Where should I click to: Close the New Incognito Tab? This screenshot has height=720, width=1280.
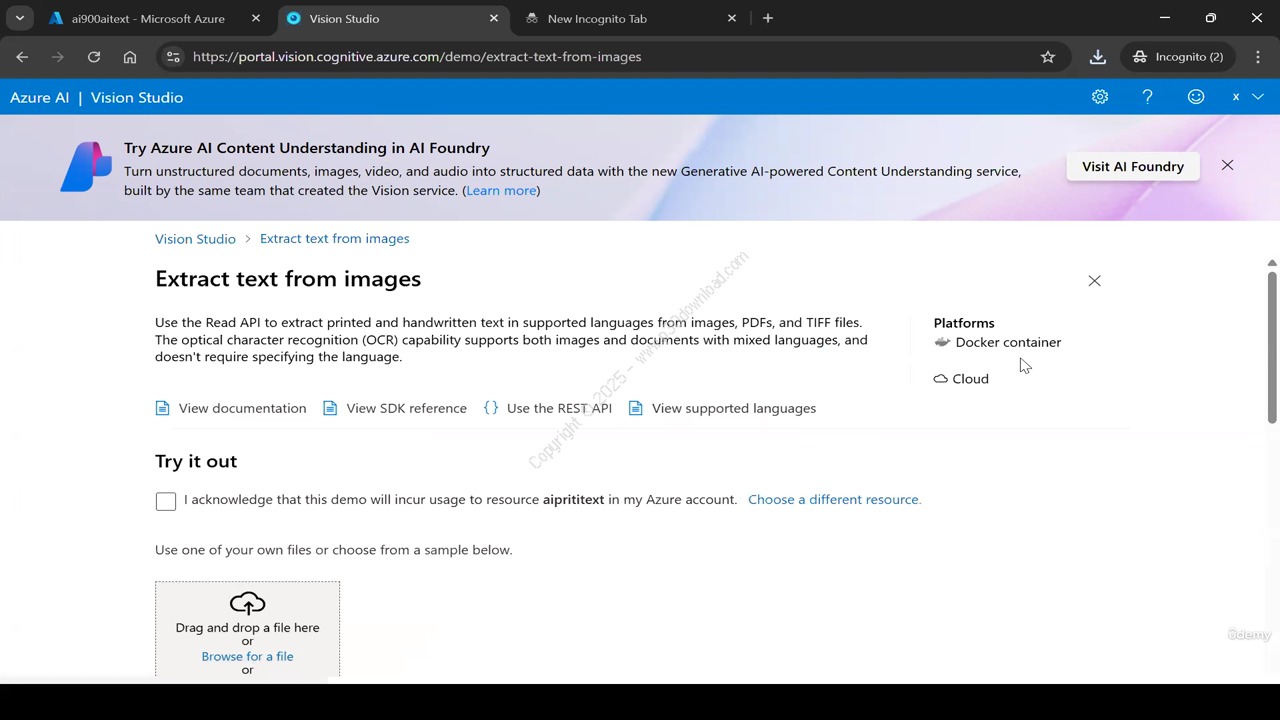tap(732, 18)
